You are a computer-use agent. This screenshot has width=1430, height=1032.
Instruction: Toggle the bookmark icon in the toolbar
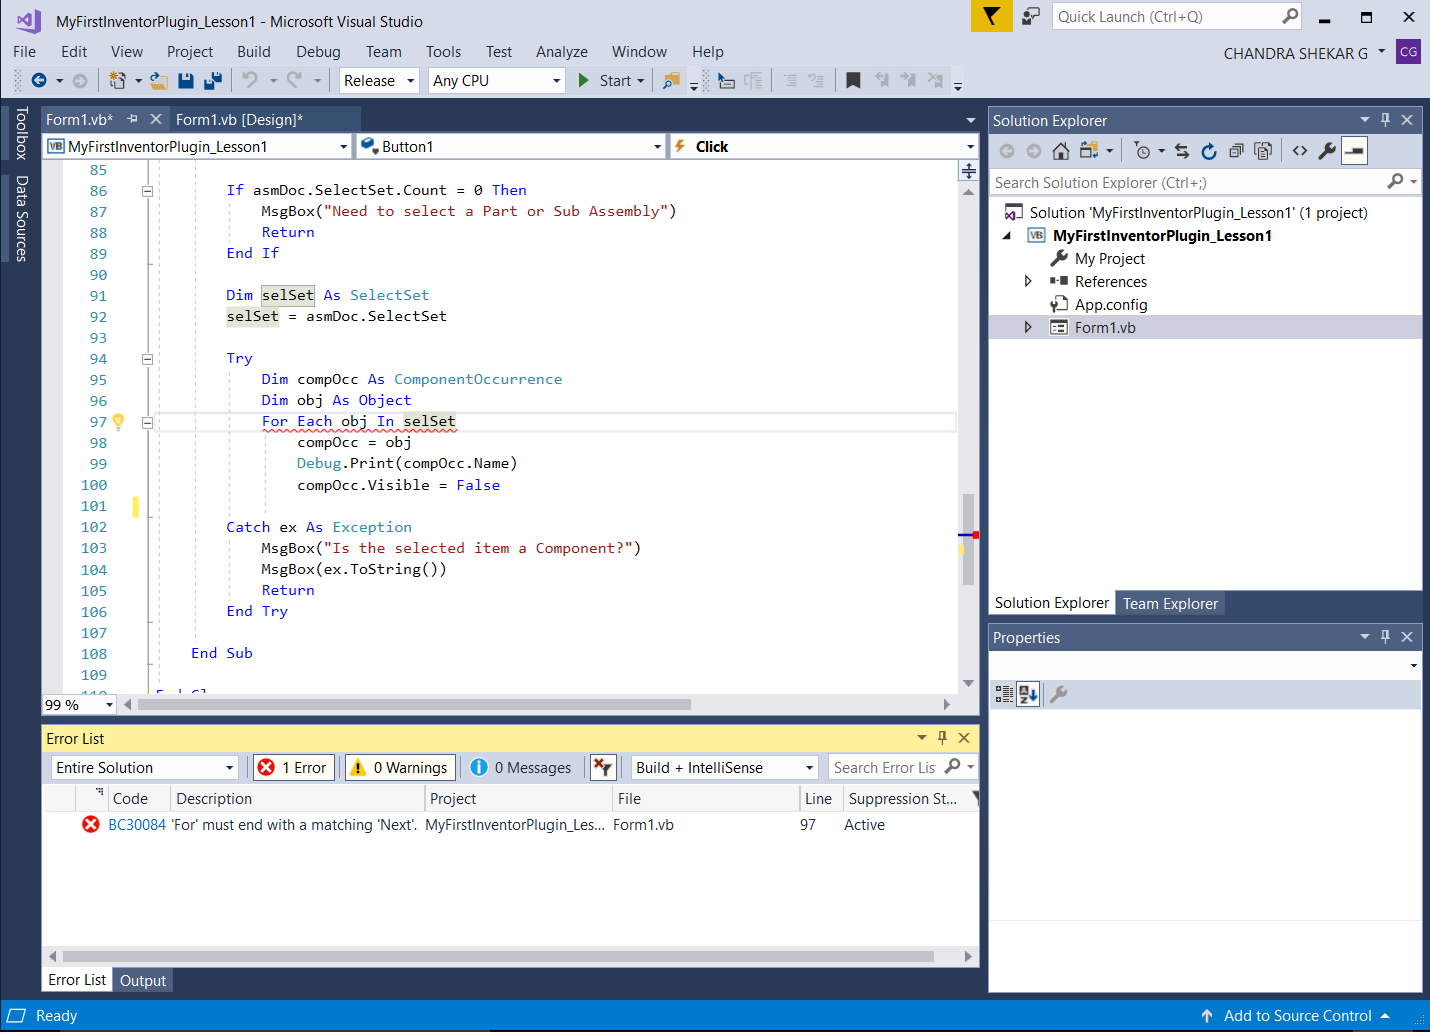[853, 81]
